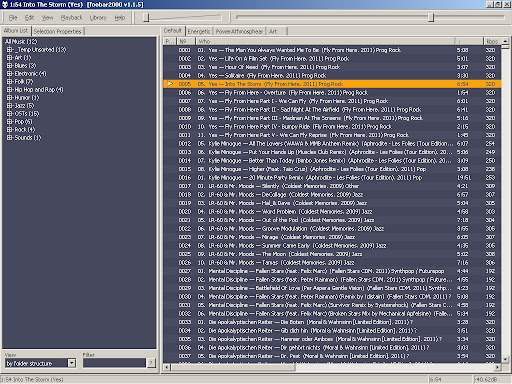Expand the Pop tree node
The height and width of the screenshot is (384, 512).
9,122
